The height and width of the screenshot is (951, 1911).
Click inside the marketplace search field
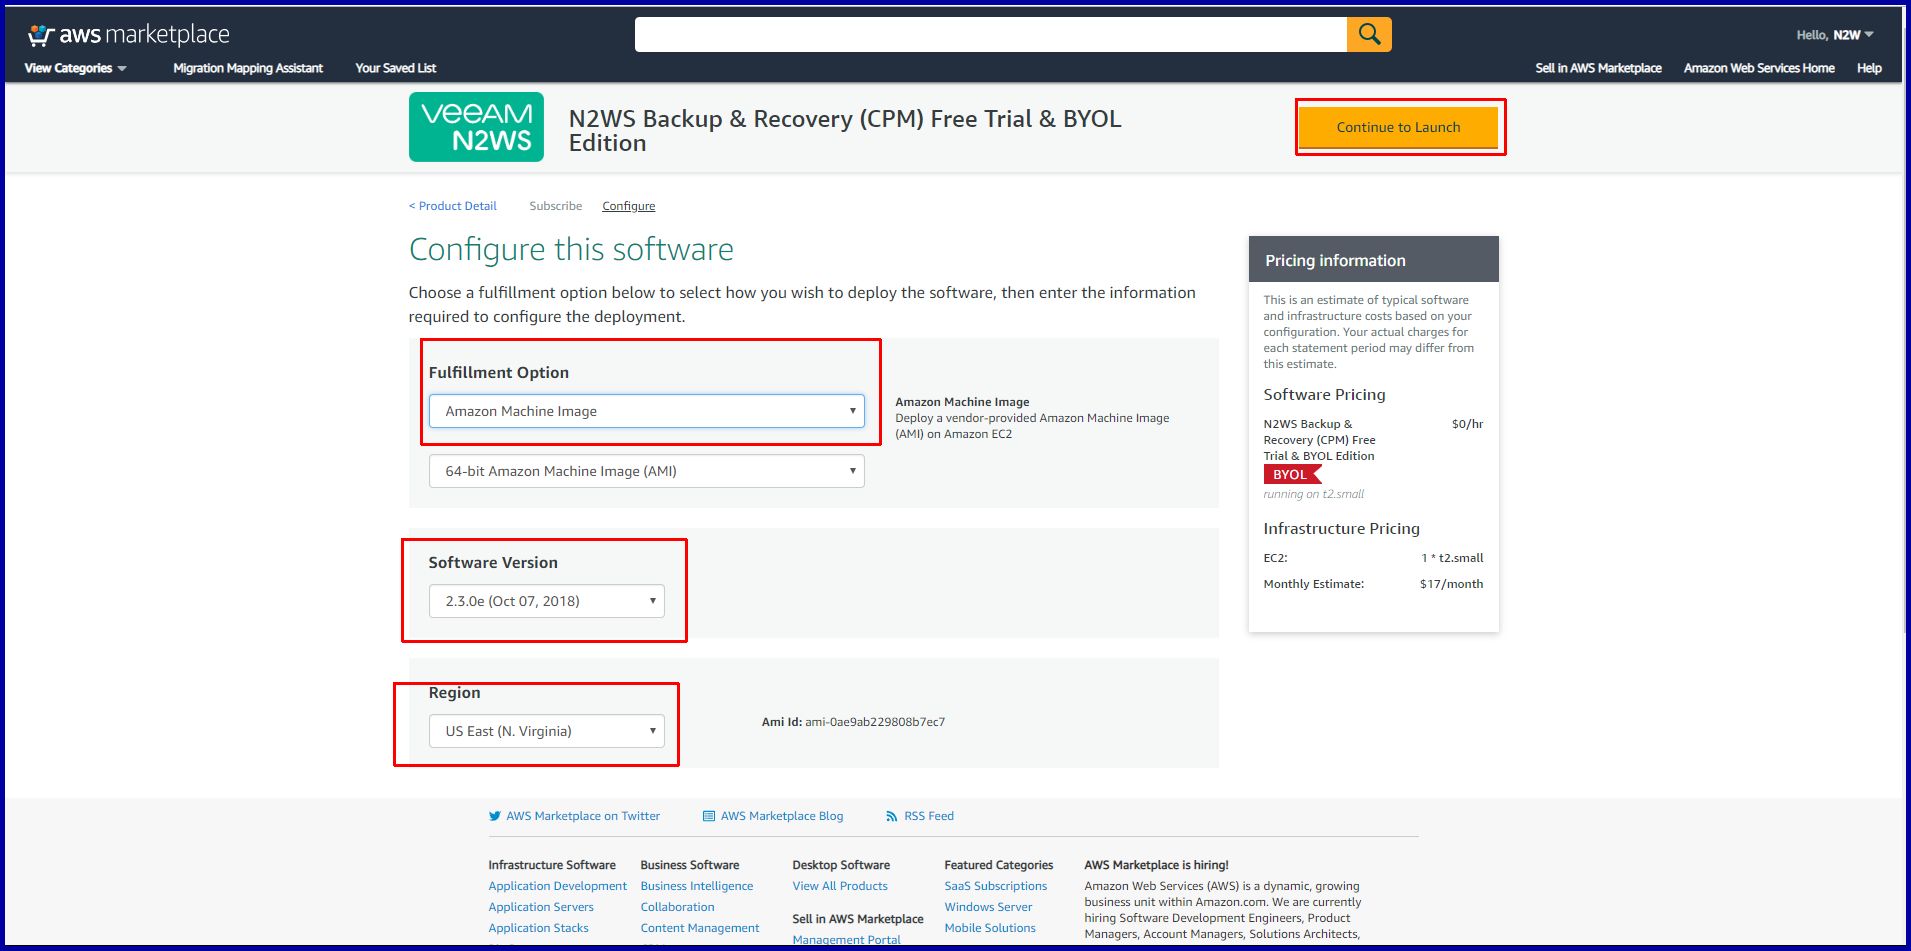(x=991, y=35)
